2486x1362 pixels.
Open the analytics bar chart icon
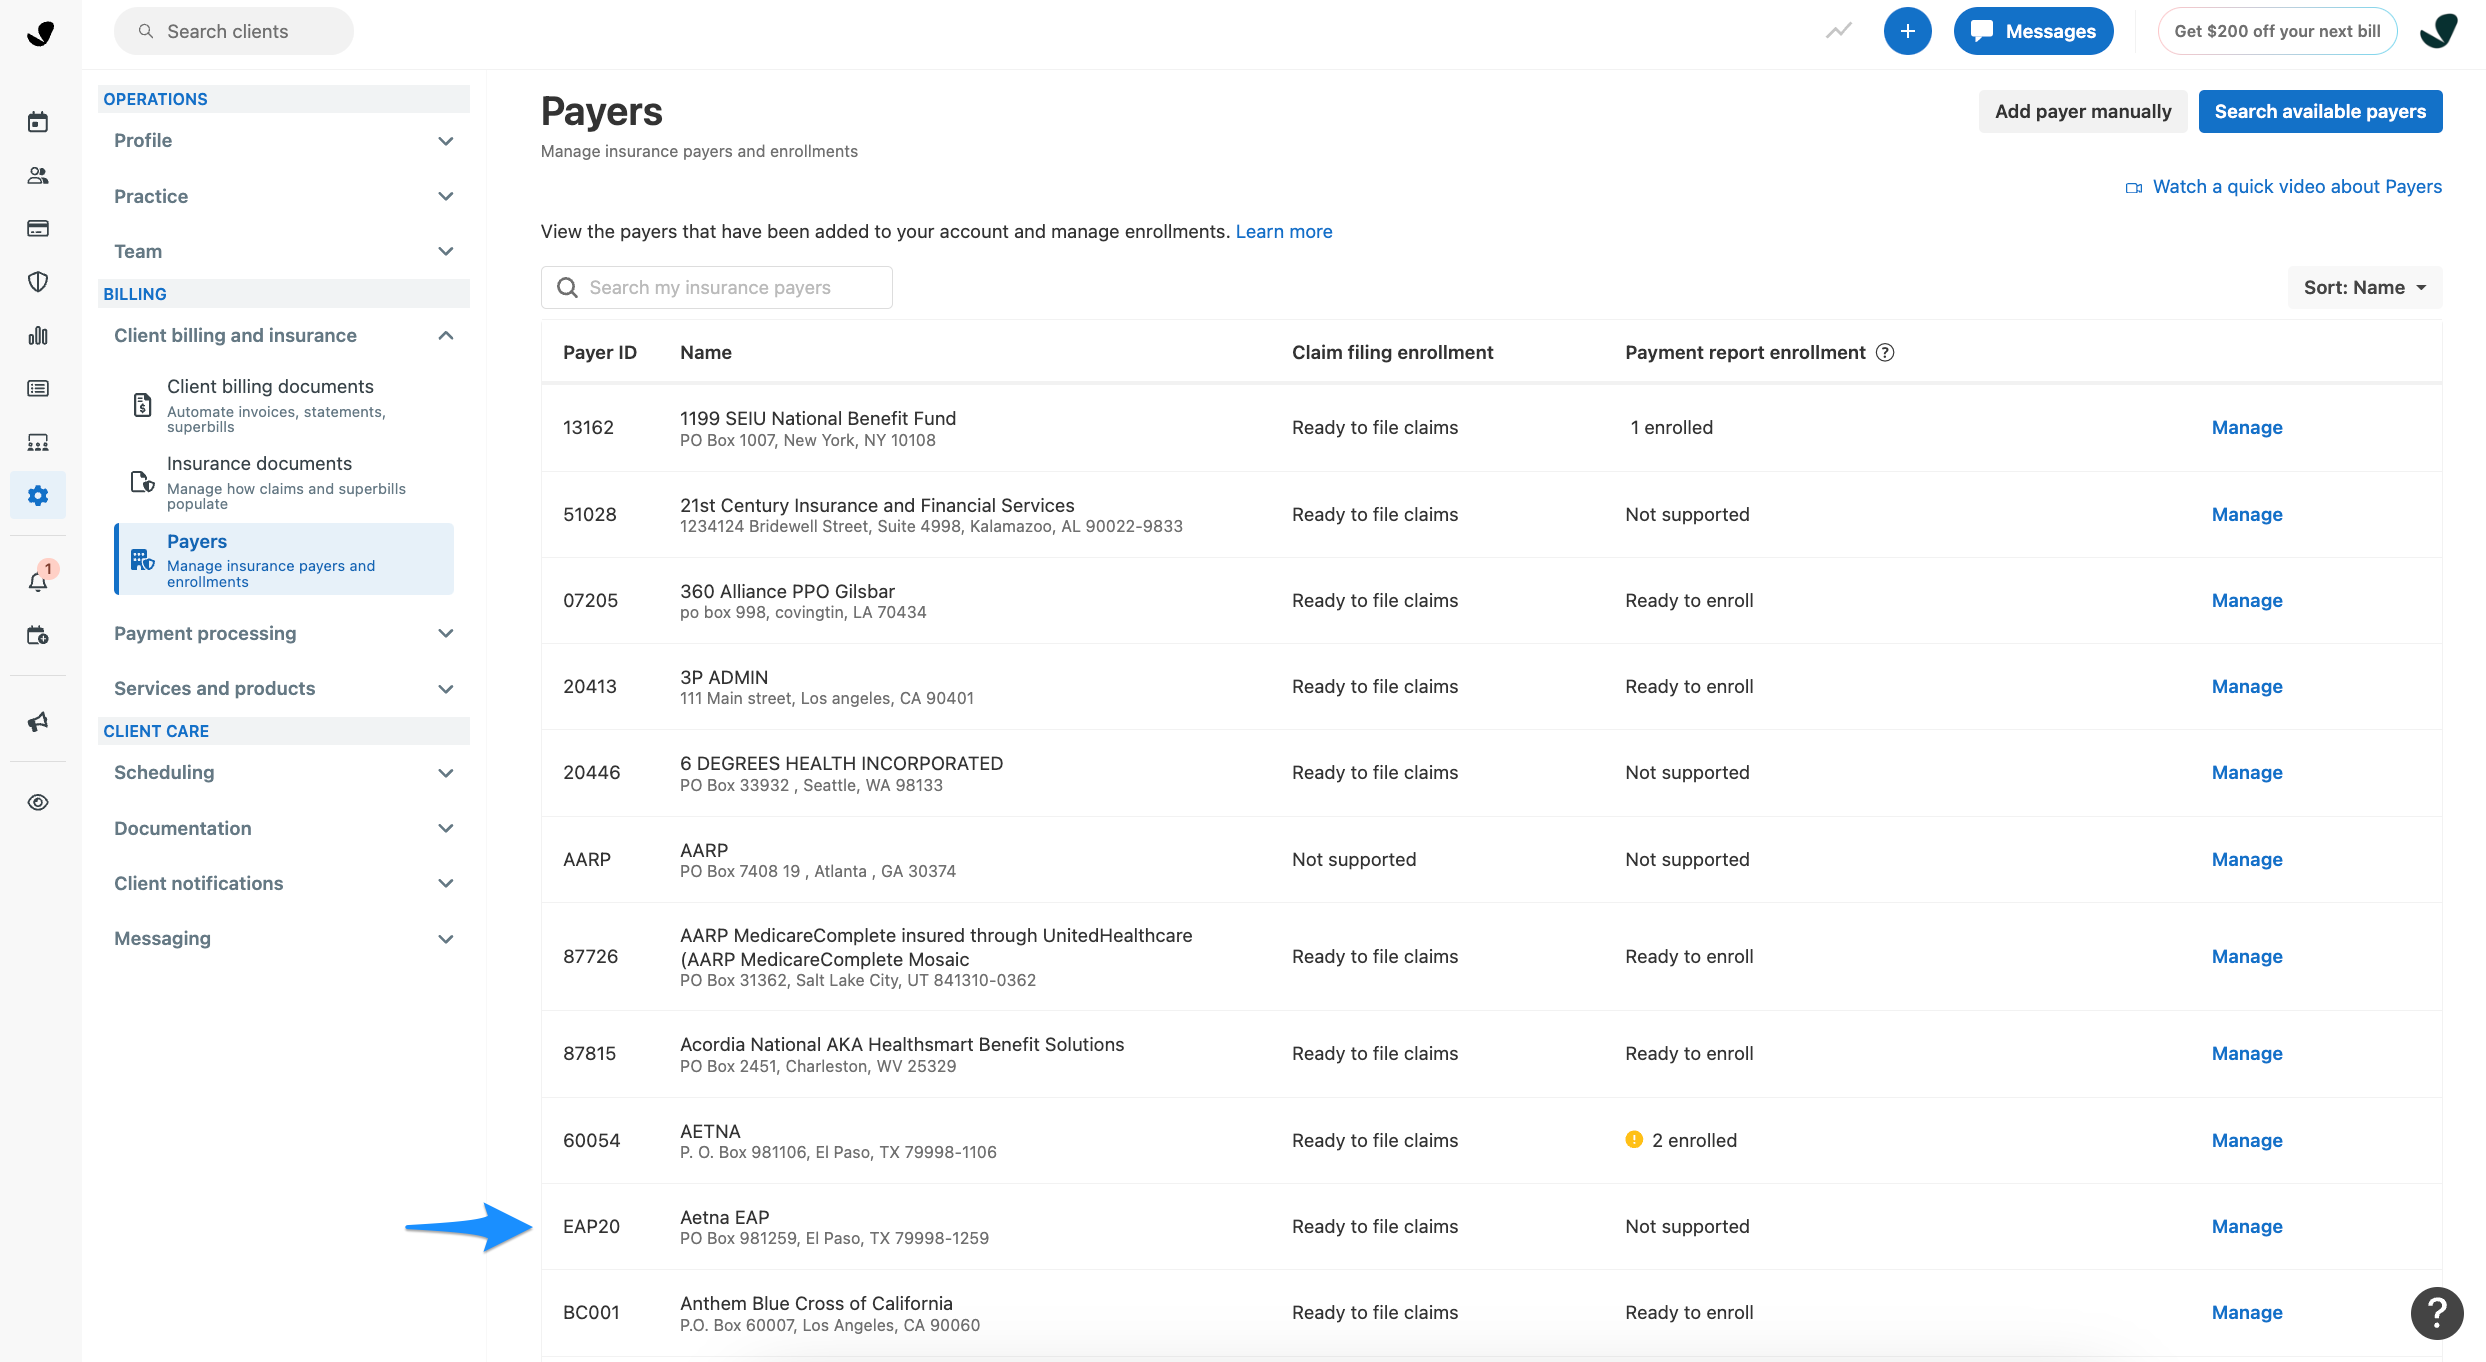[38, 335]
